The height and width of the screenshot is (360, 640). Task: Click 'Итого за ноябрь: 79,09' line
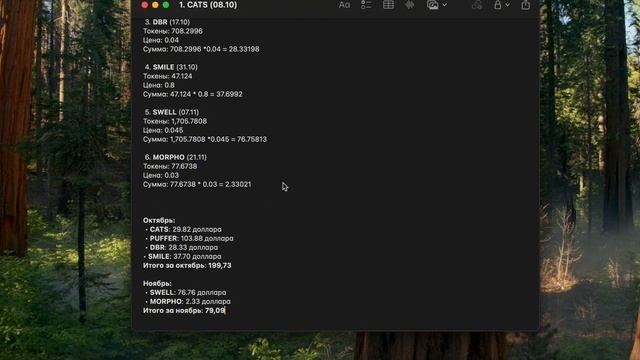184,310
